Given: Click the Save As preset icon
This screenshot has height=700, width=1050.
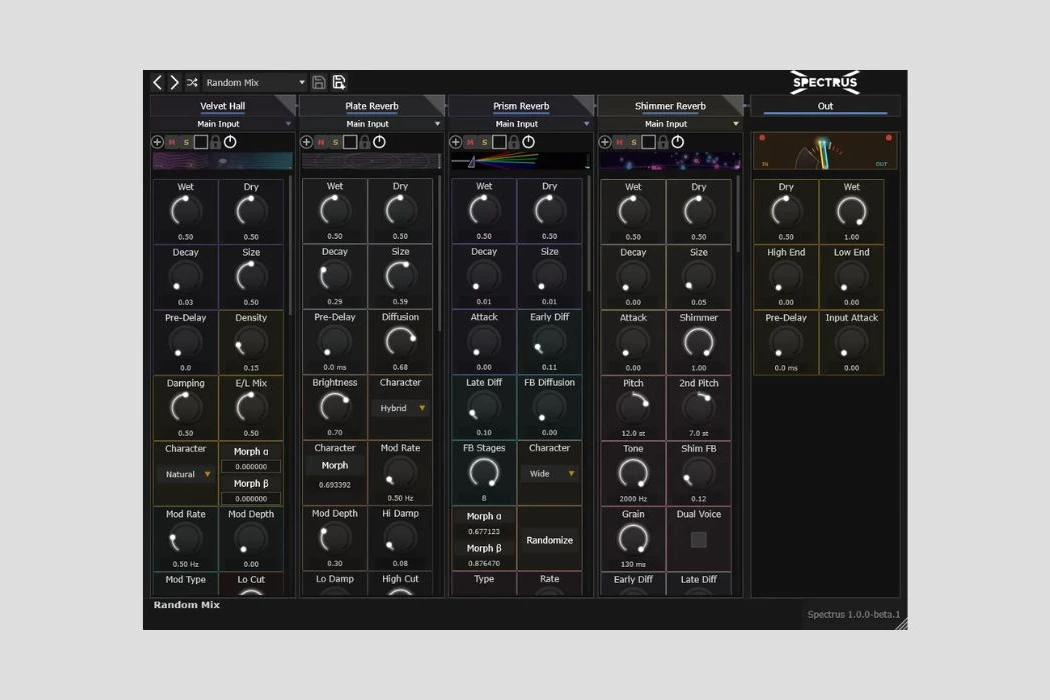Looking at the screenshot, I should (x=339, y=83).
